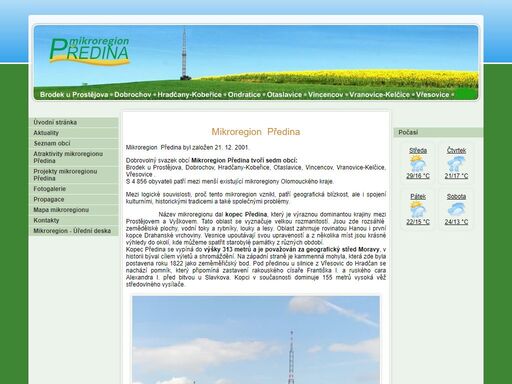Click founding date '21. 12. 2001'
The height and width of the screenshot is (384, 512).
coord(231,147)
